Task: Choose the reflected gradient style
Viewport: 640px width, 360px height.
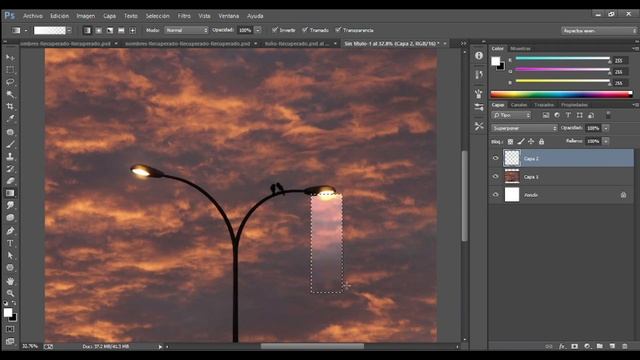Action: click(121, 30)
